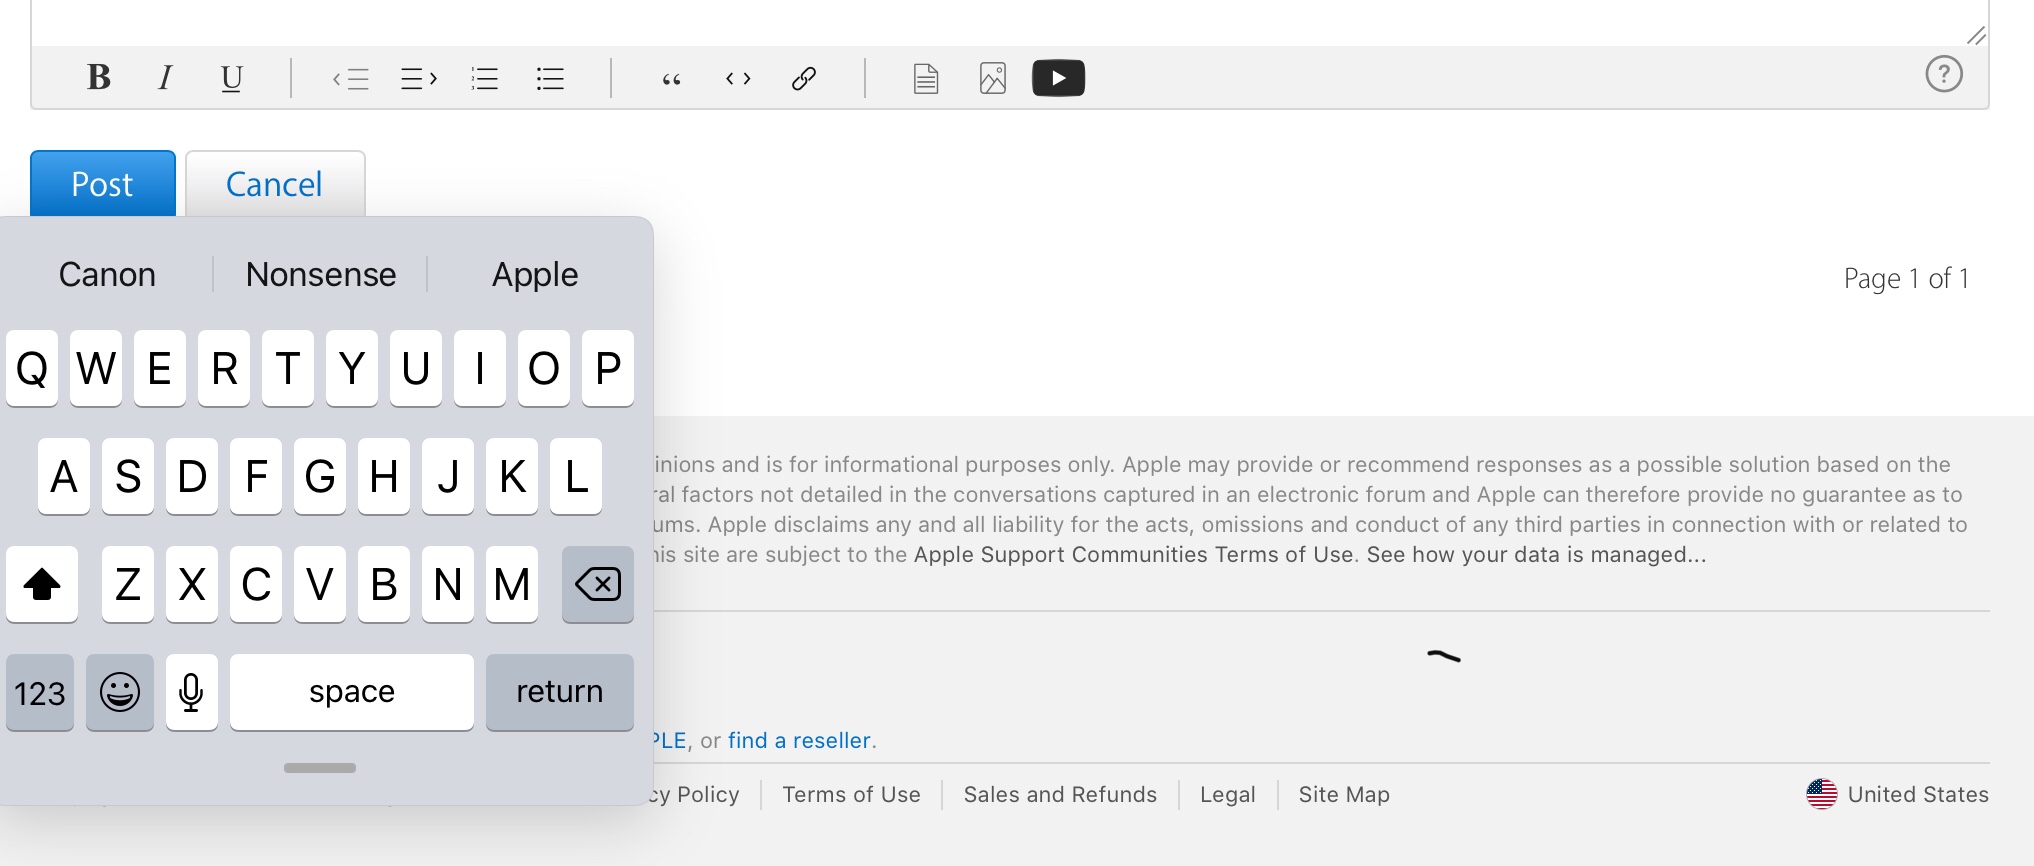Add a block quote
Screen dimensions: 2034x866
(x=672, y=79)
